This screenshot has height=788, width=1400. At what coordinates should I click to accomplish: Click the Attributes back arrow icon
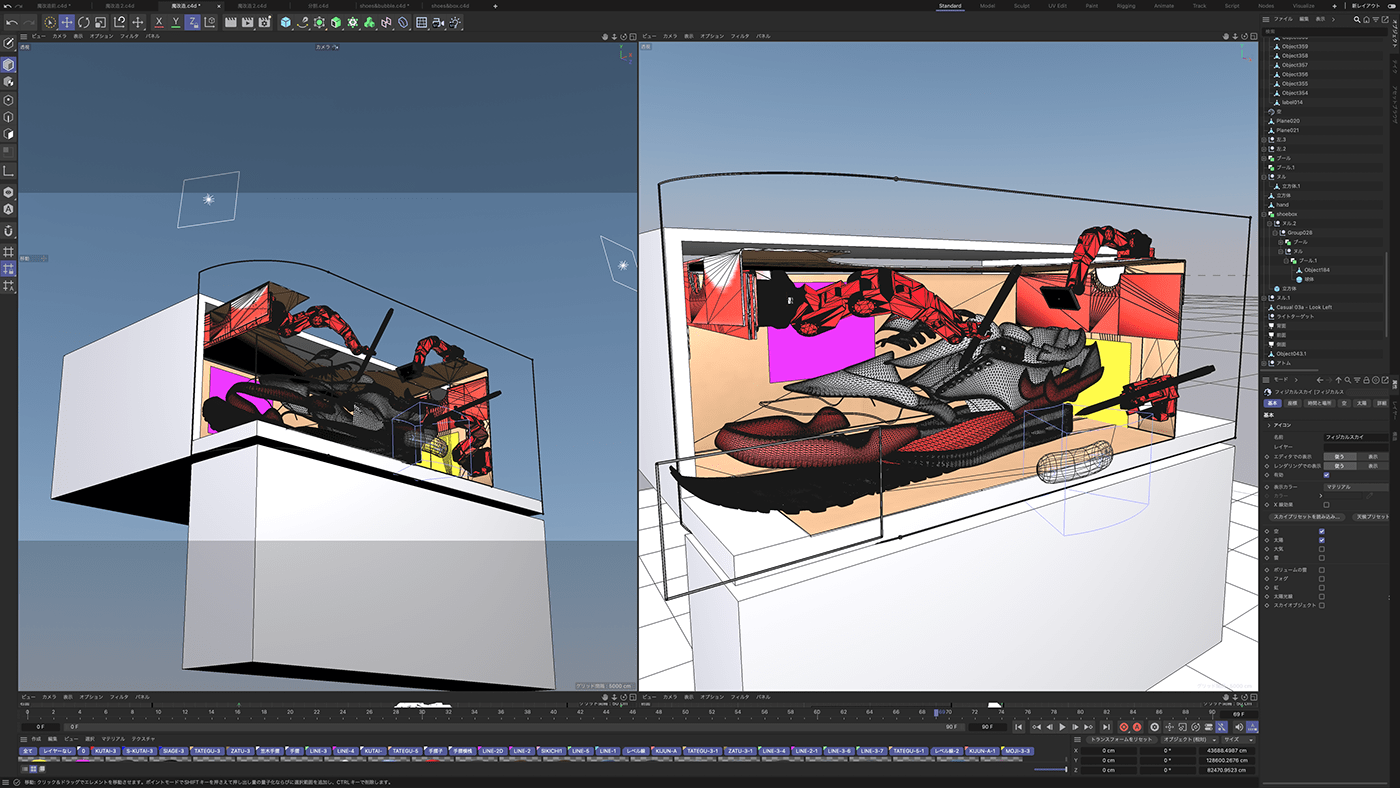click(x=1320, y=380)
